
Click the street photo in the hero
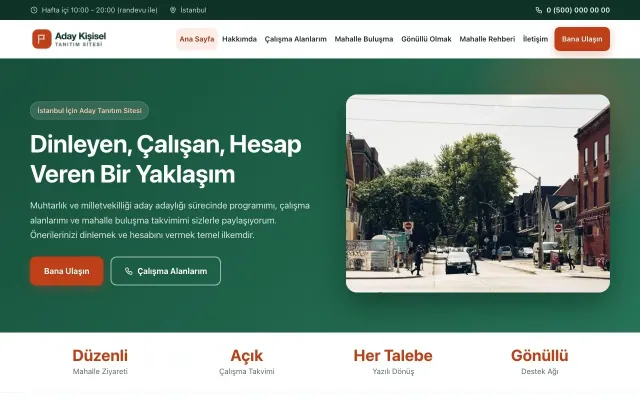pos(478,193)
